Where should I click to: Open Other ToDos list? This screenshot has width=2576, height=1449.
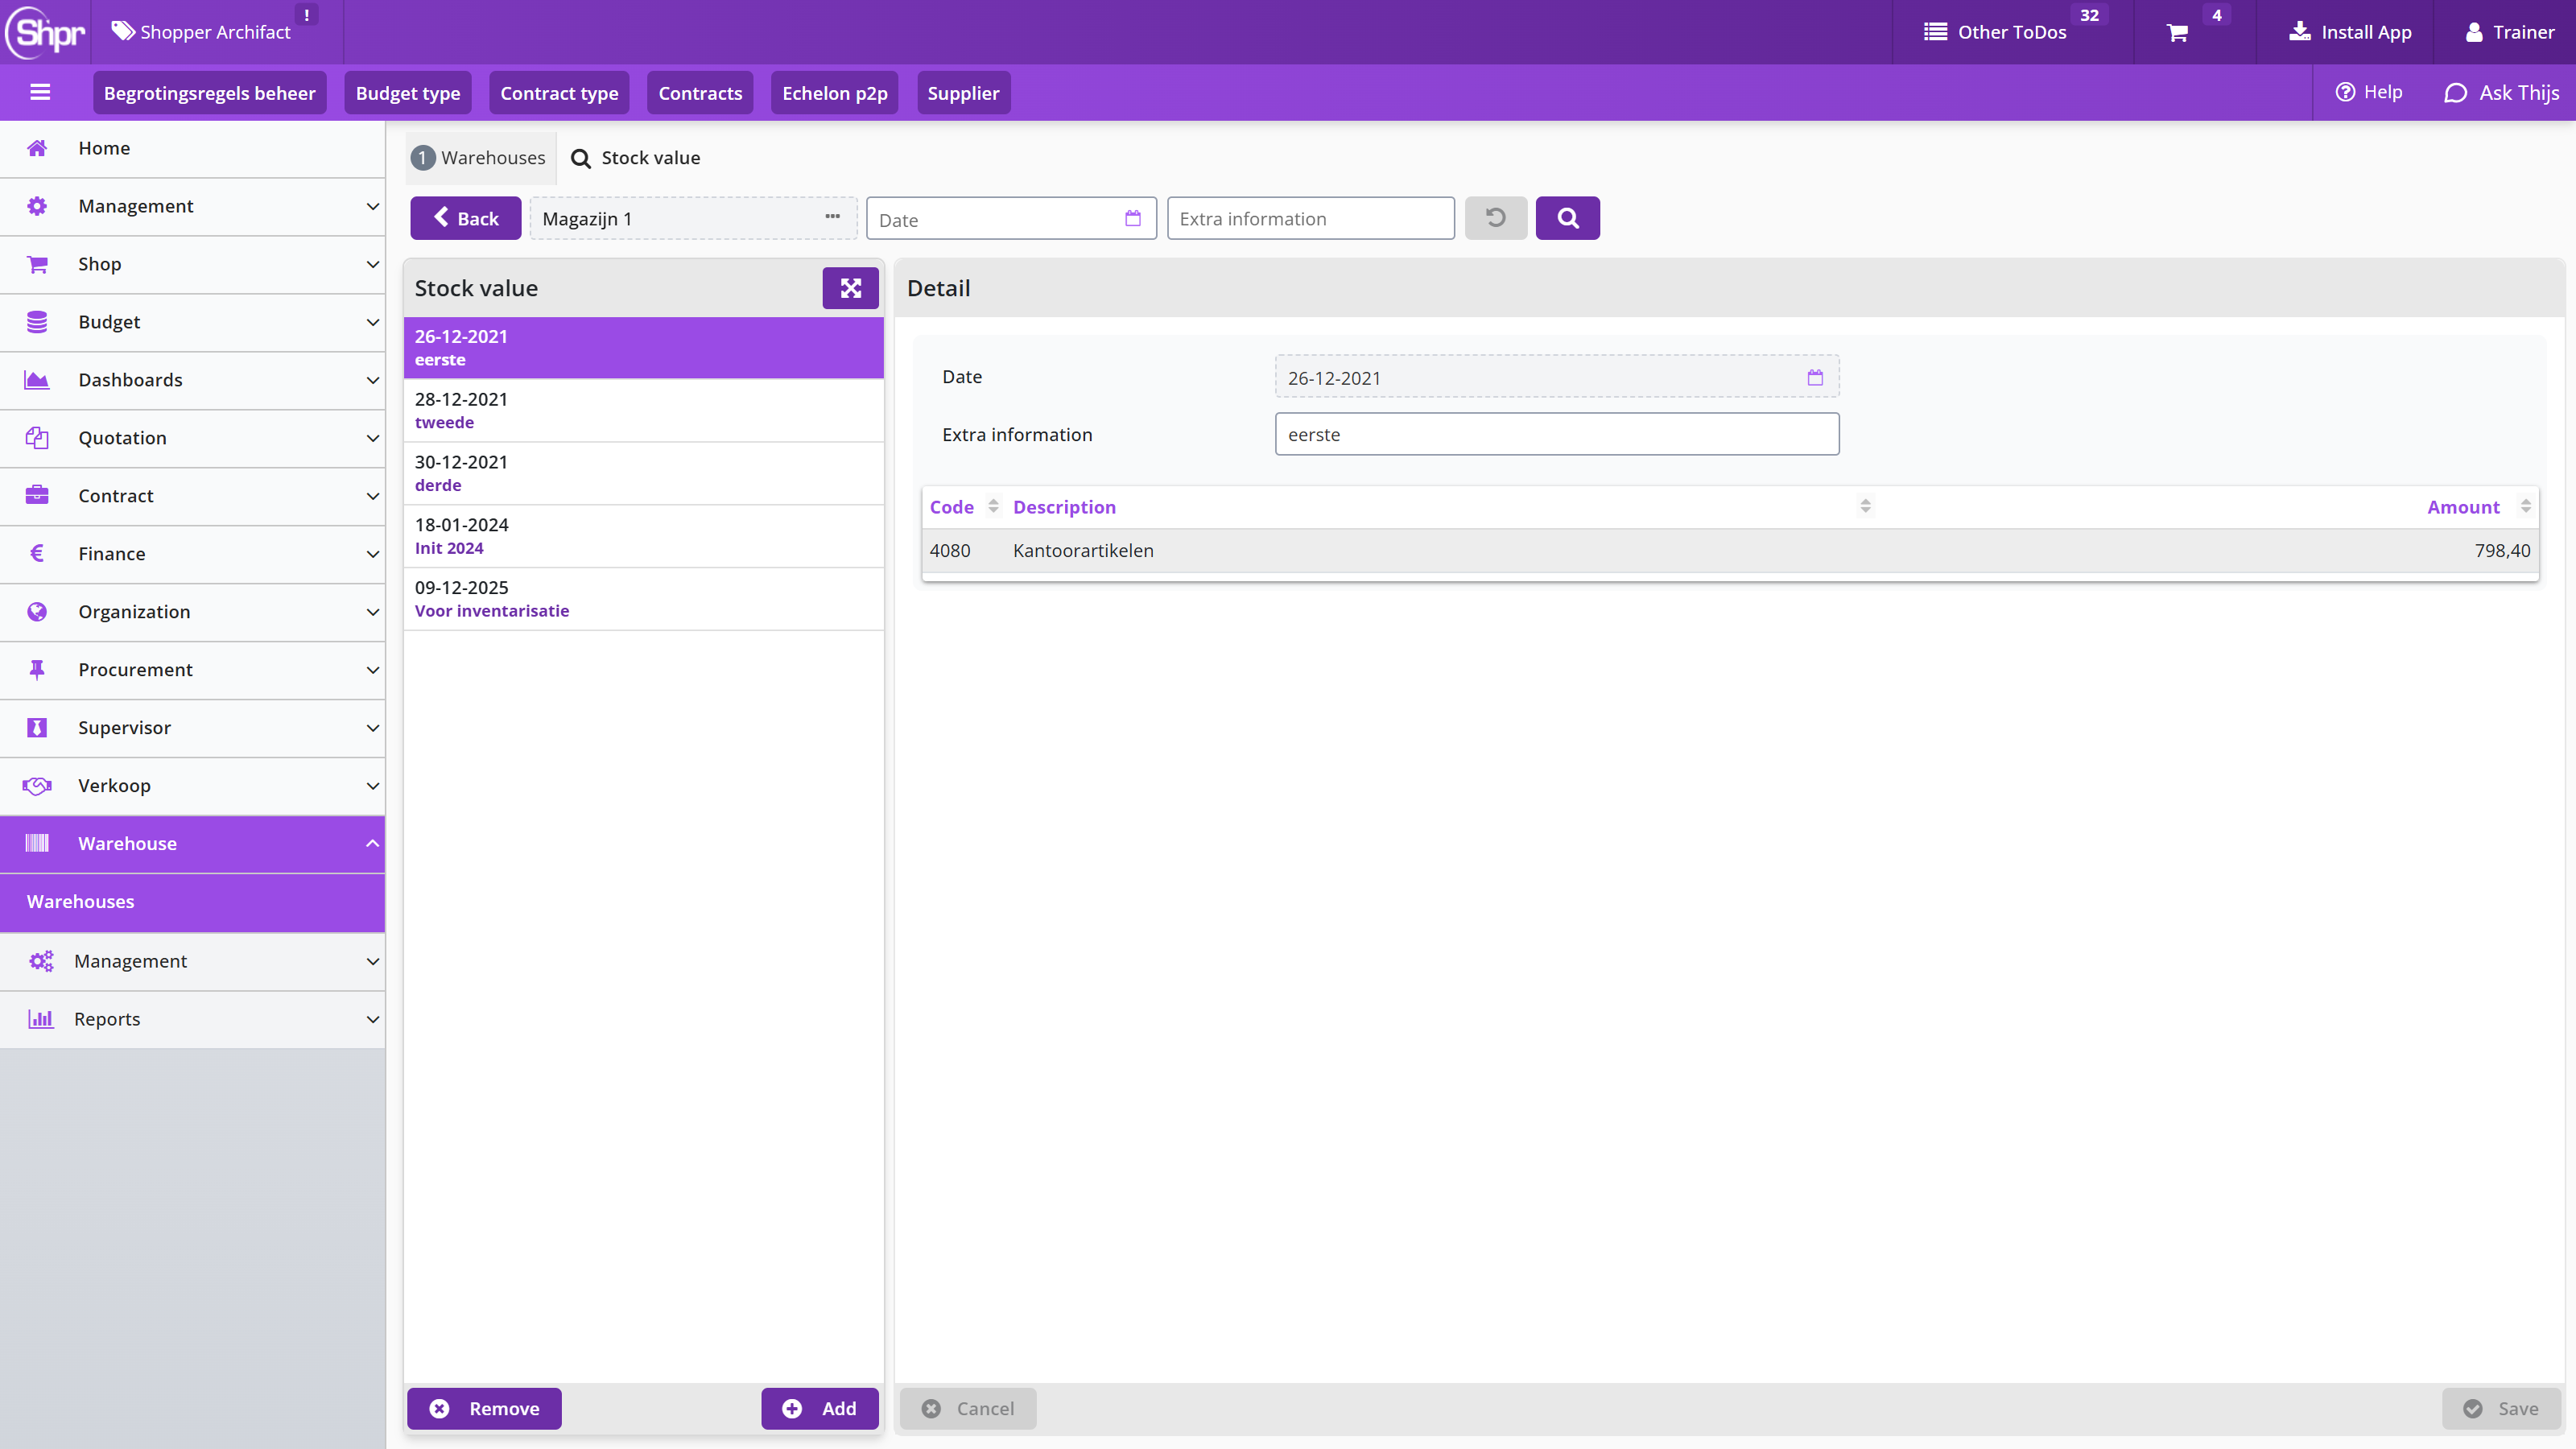[1995, 32]
